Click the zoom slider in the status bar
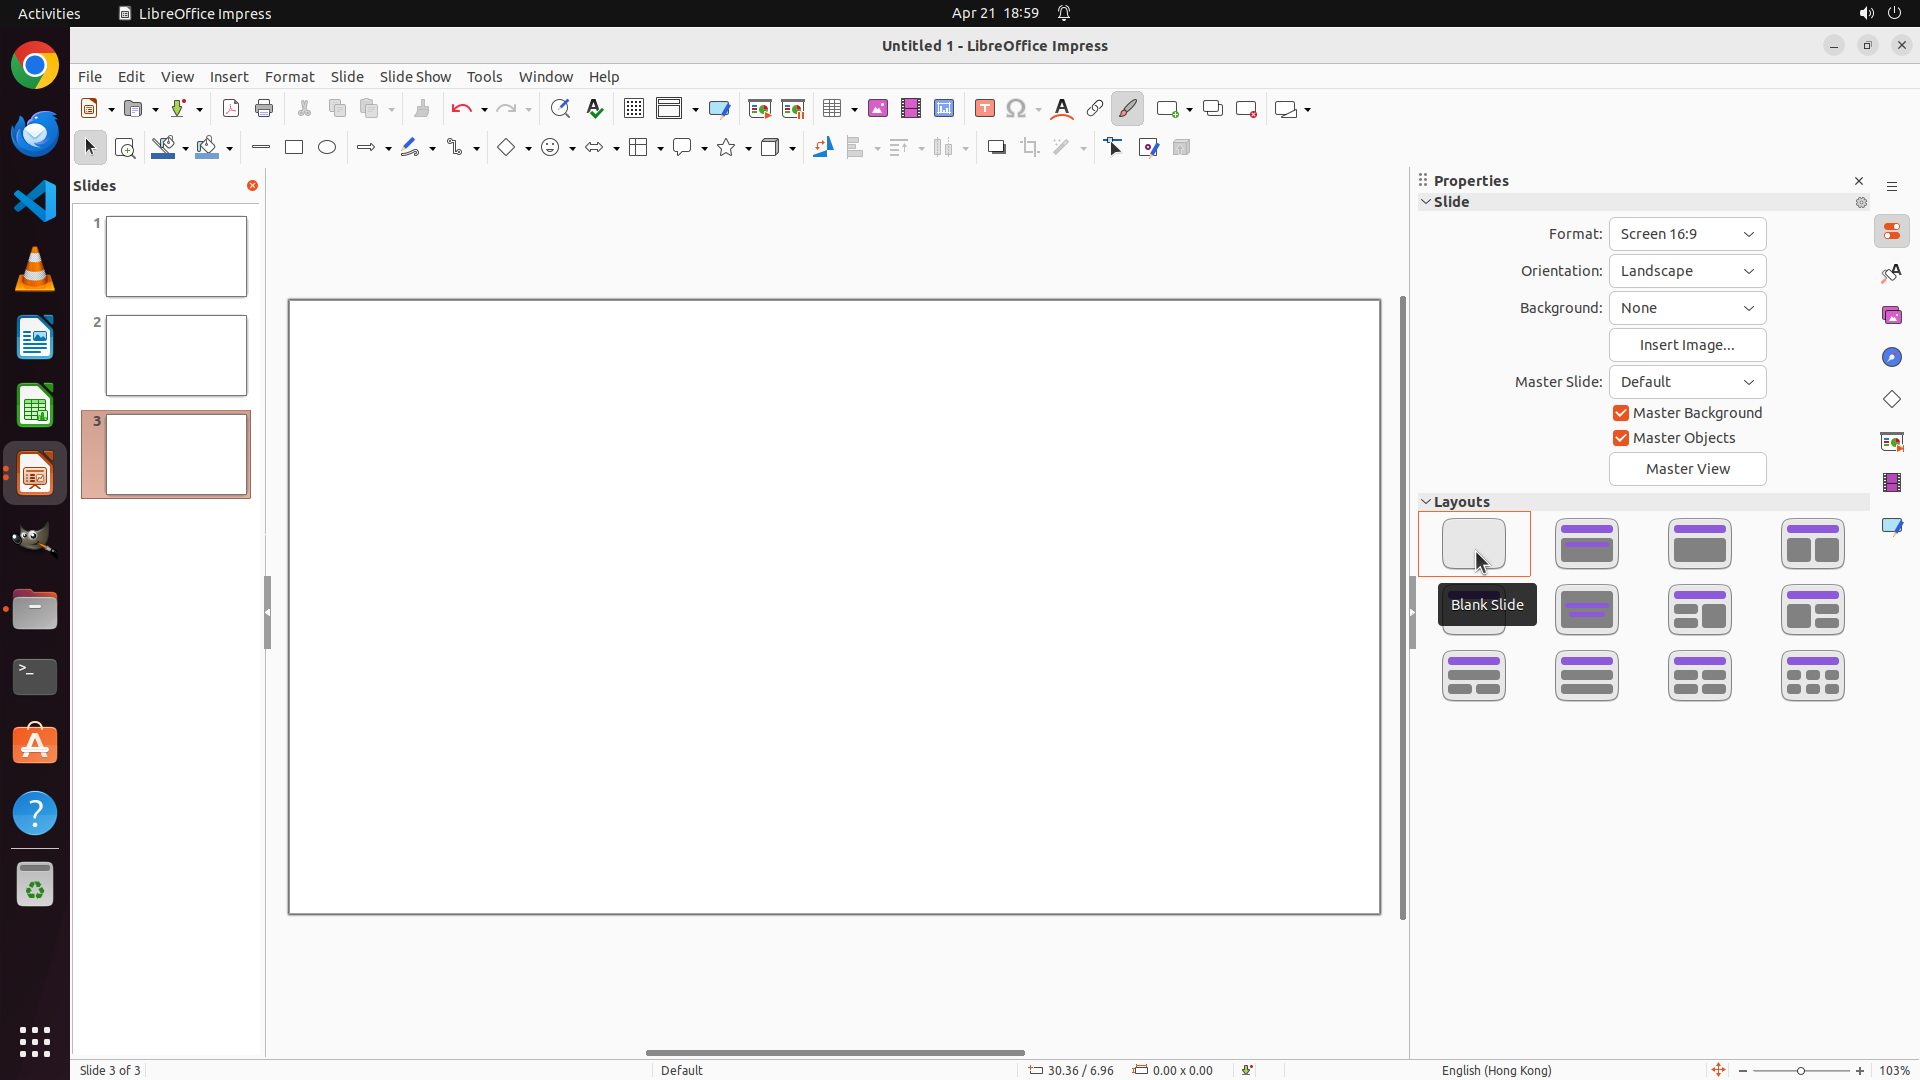The height and width of the screenshot is (1080, 1920). (1801, 1070)
